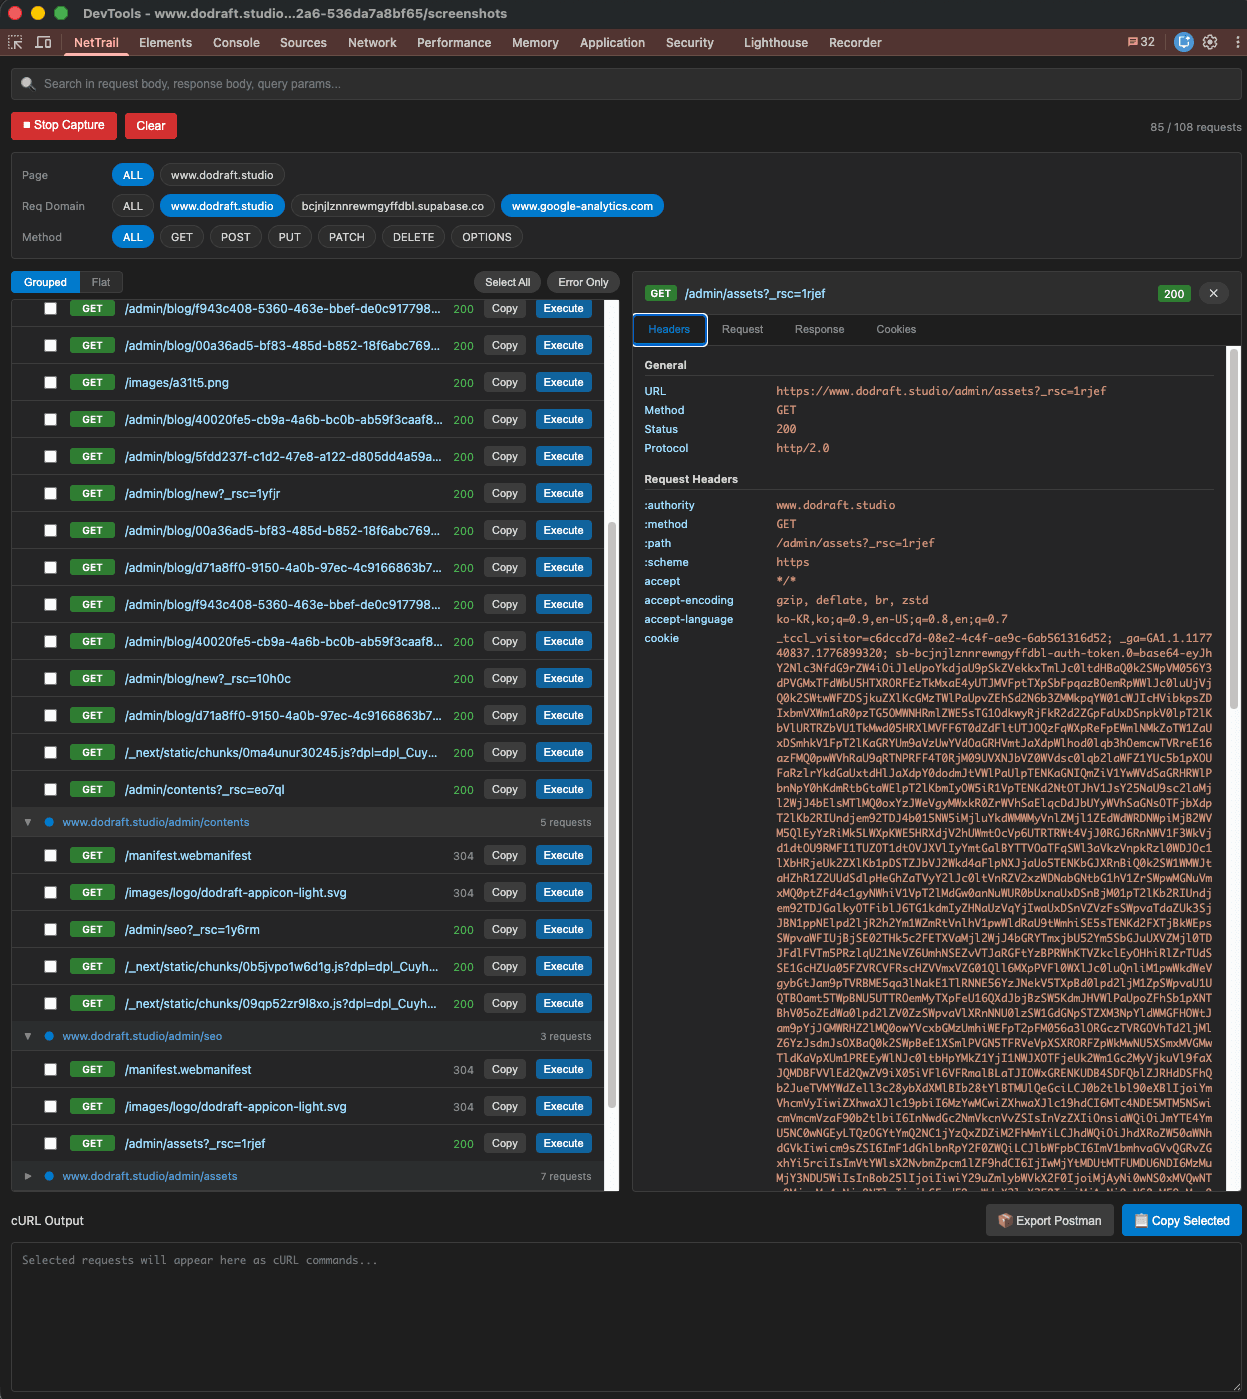Click the issues counter showing 32

[1141, 42]
